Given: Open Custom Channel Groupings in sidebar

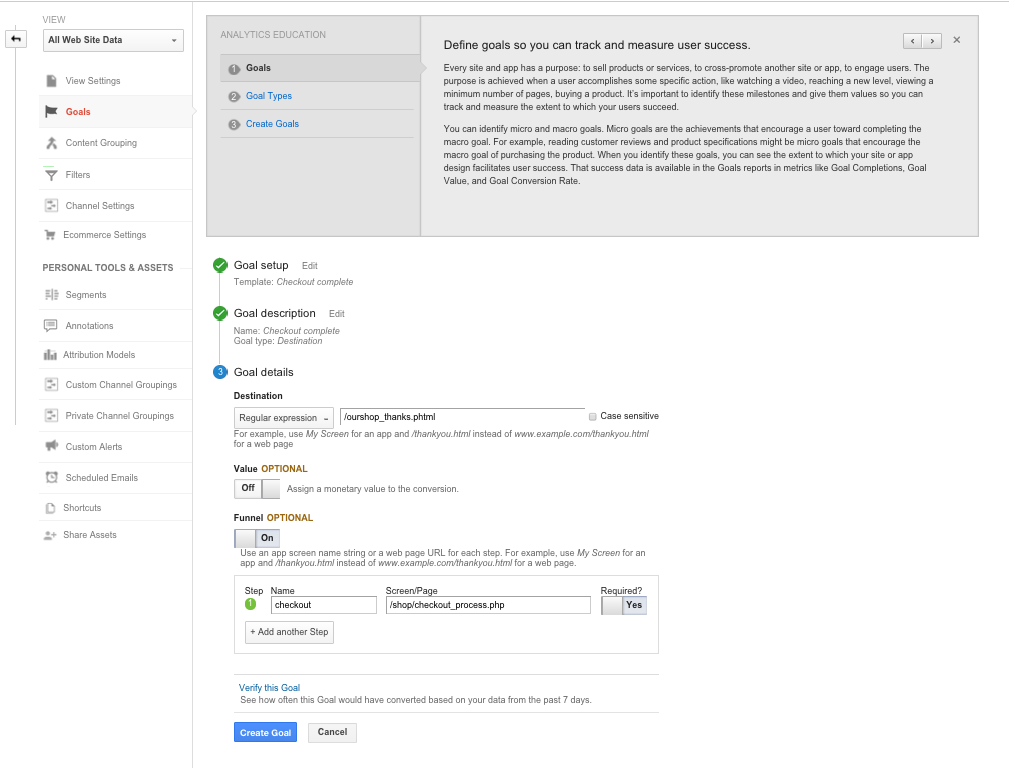Looking at the screenshot, I should click(x=121, y=384).
